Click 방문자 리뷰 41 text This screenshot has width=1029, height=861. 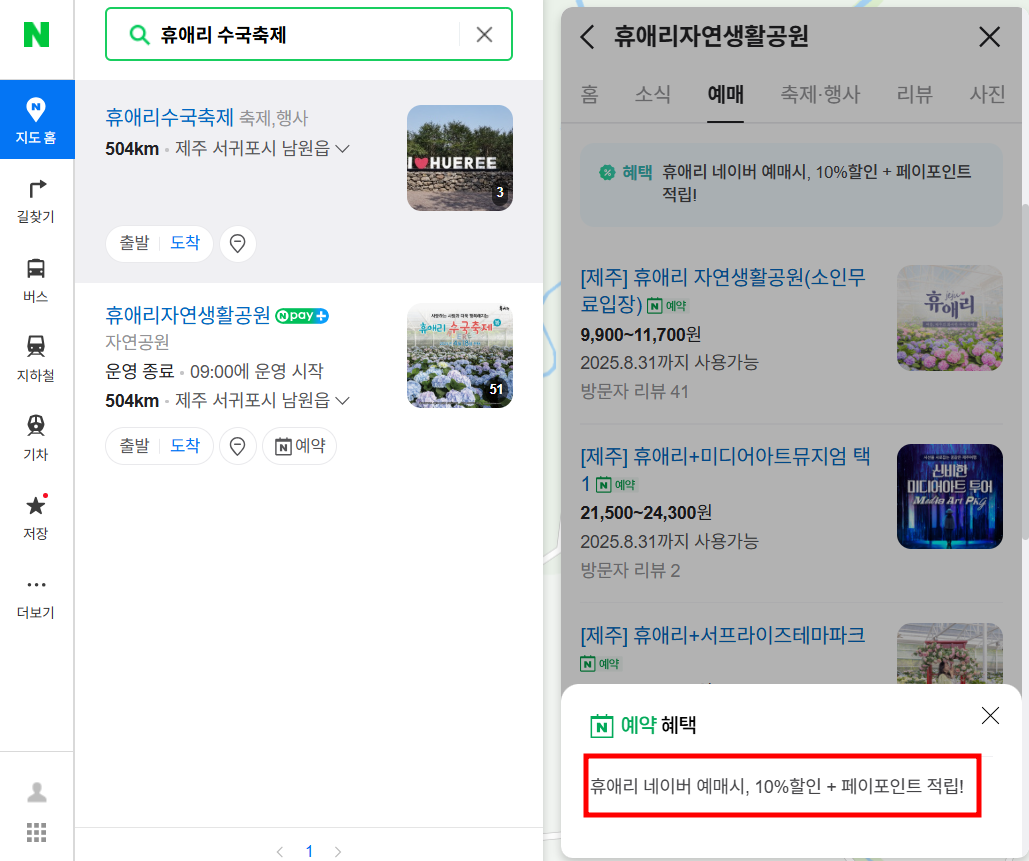click(634, 392)
